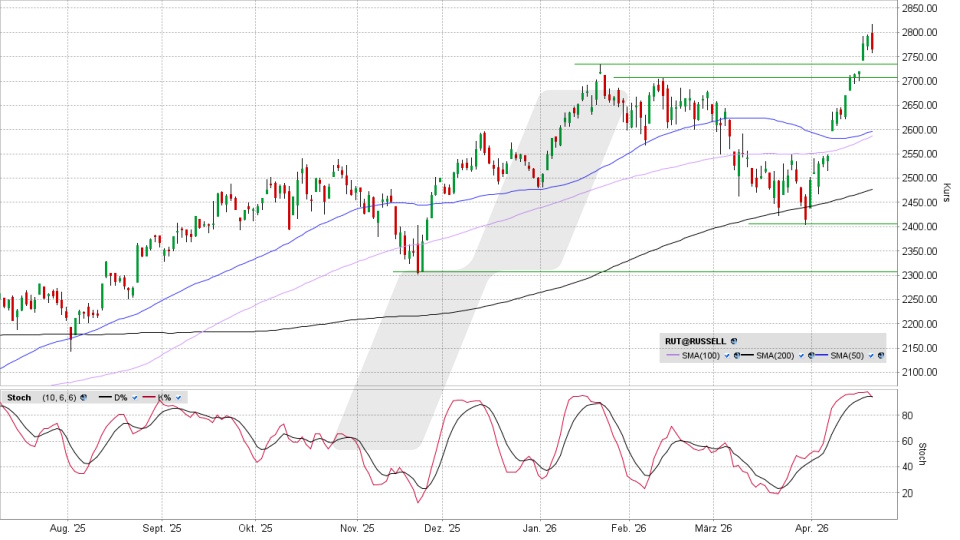Select the Nov. '25 date axis label
Viewport: 960px width, 540px height.
point(357,528)
